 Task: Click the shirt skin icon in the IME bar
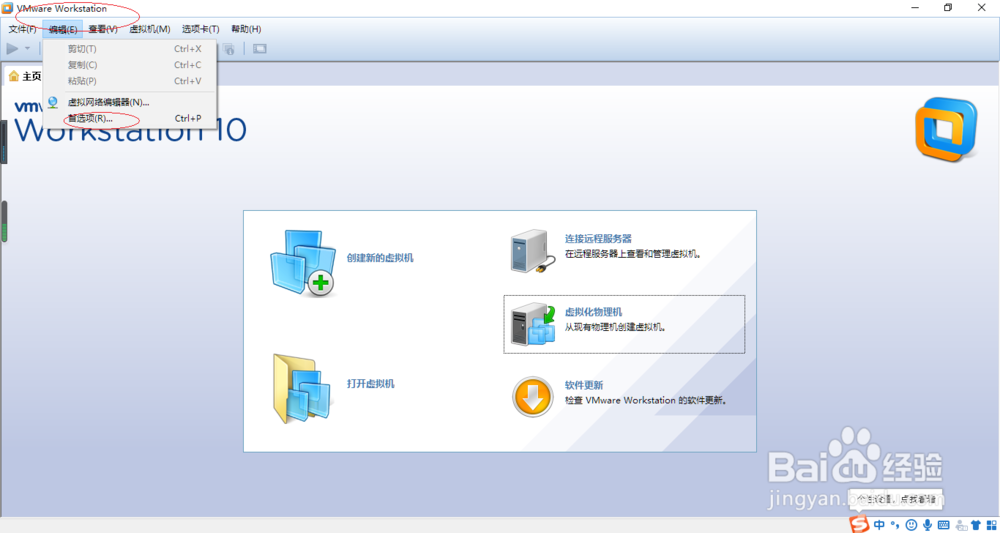click(x=975, y=525)
